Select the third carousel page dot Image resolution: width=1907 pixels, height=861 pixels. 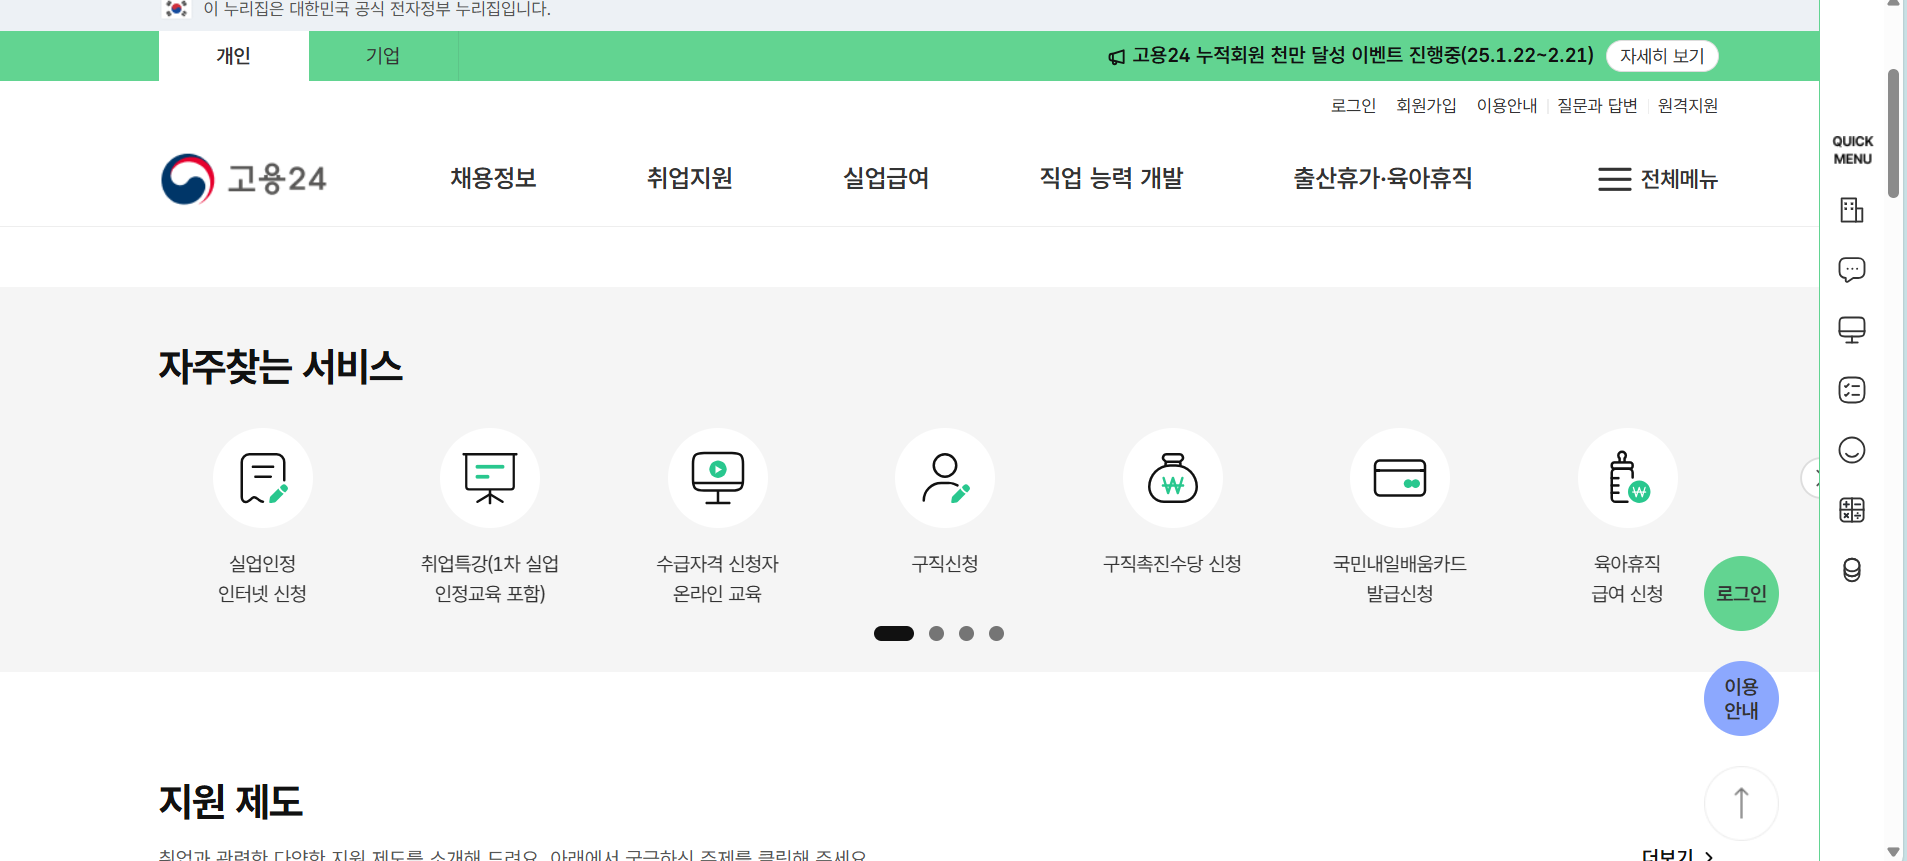966,633
